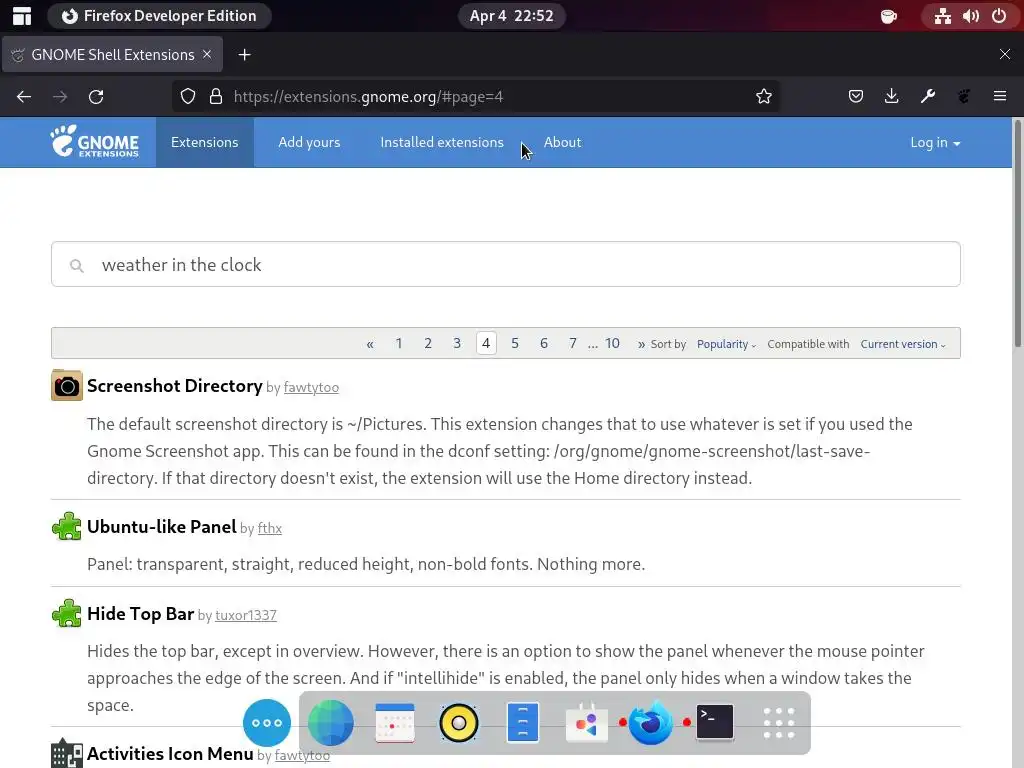Close the GNOME Shell Extensions tab
Viewport: 1024px width, 768px height.
point(207,54)
